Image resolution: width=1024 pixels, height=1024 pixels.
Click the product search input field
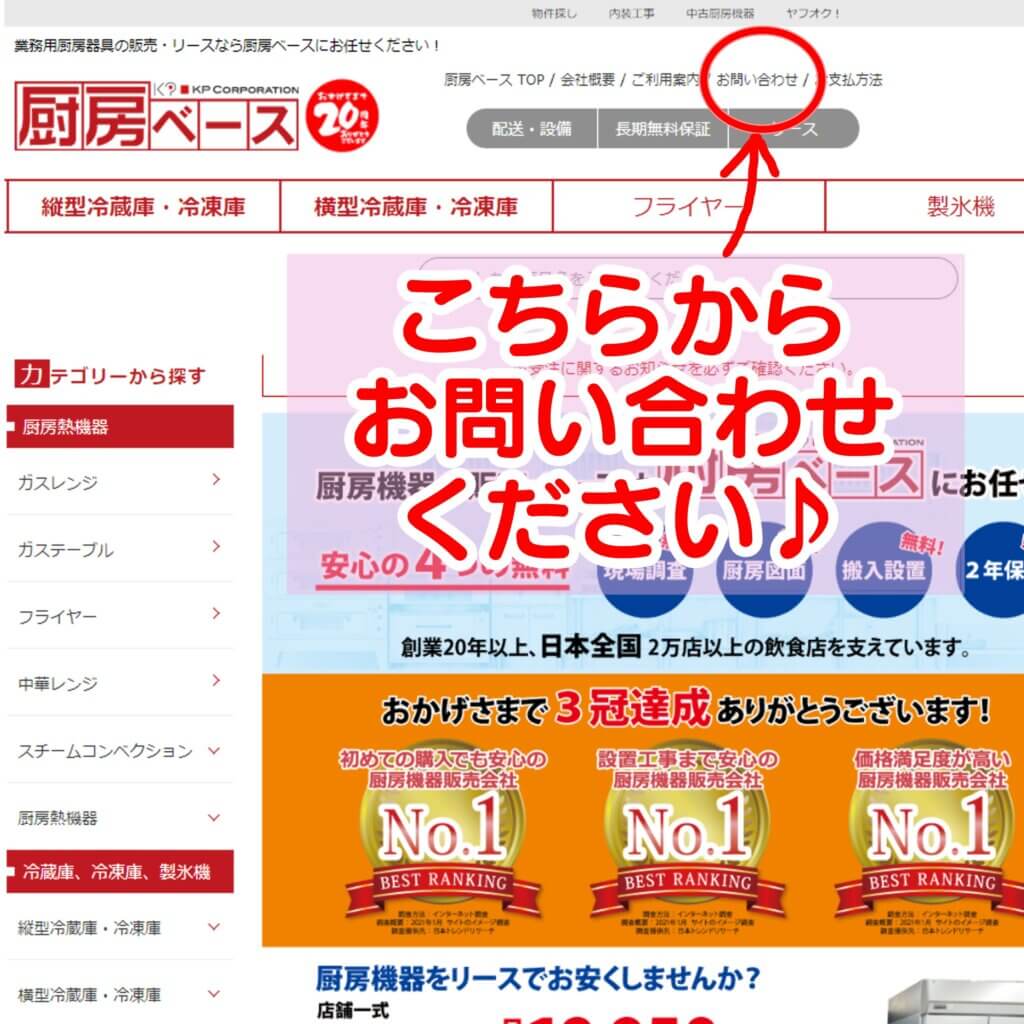[688, 278]
